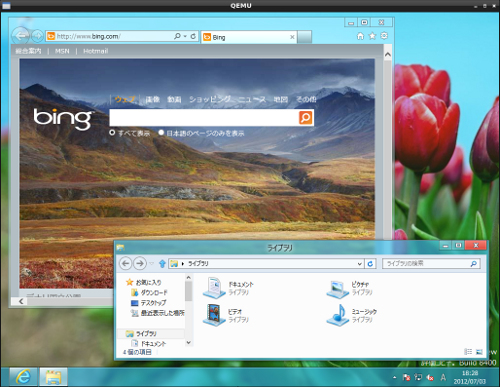The height and width of the screenshot is (387, 500).
Task: Open the ミュージック library icon
Action: click(x=338, y=315)
